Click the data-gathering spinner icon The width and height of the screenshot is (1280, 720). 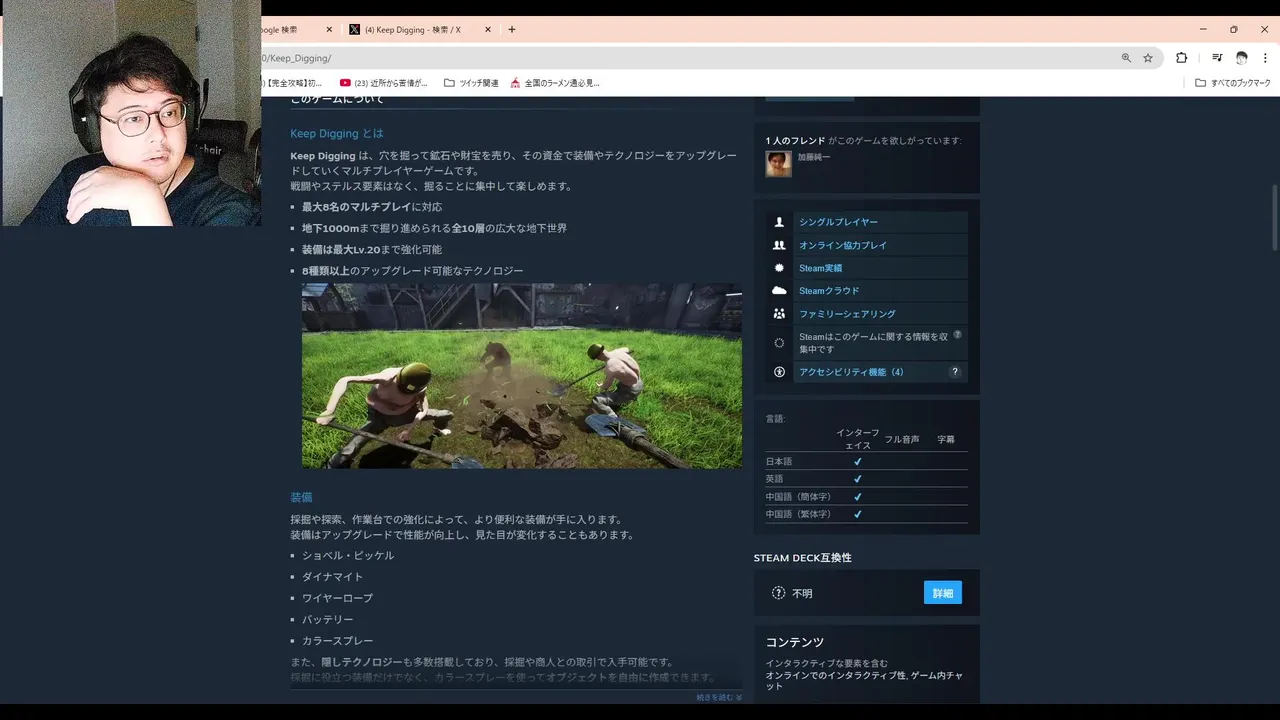click(x=779, y=343)
